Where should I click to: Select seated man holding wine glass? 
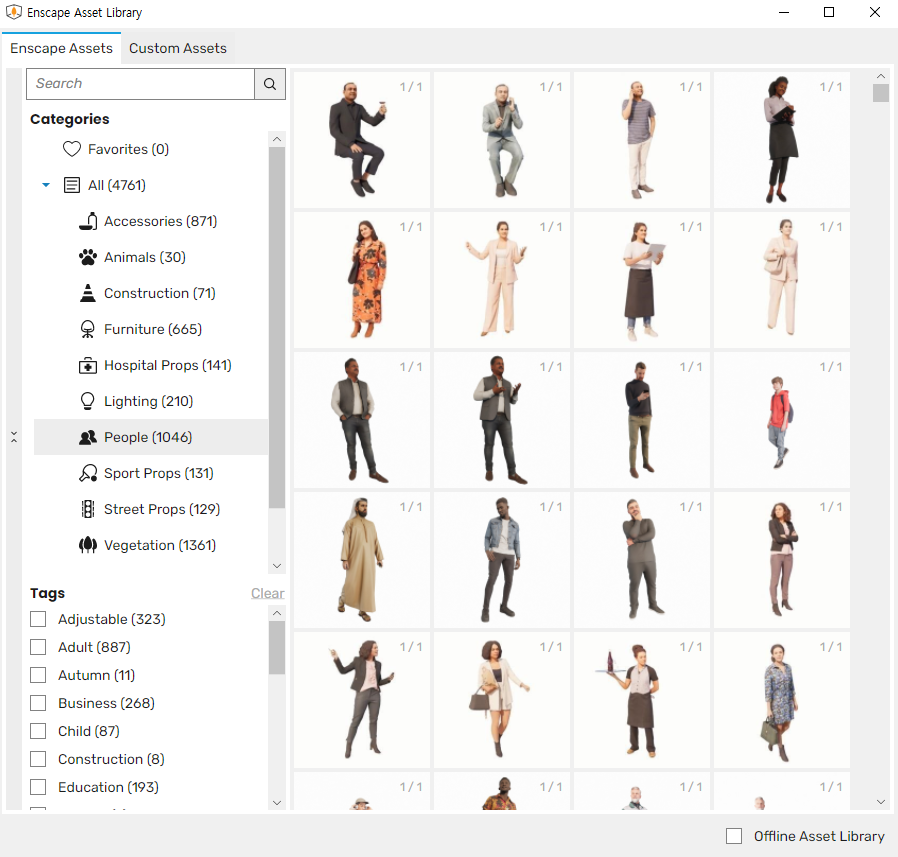tap(361, 140)
